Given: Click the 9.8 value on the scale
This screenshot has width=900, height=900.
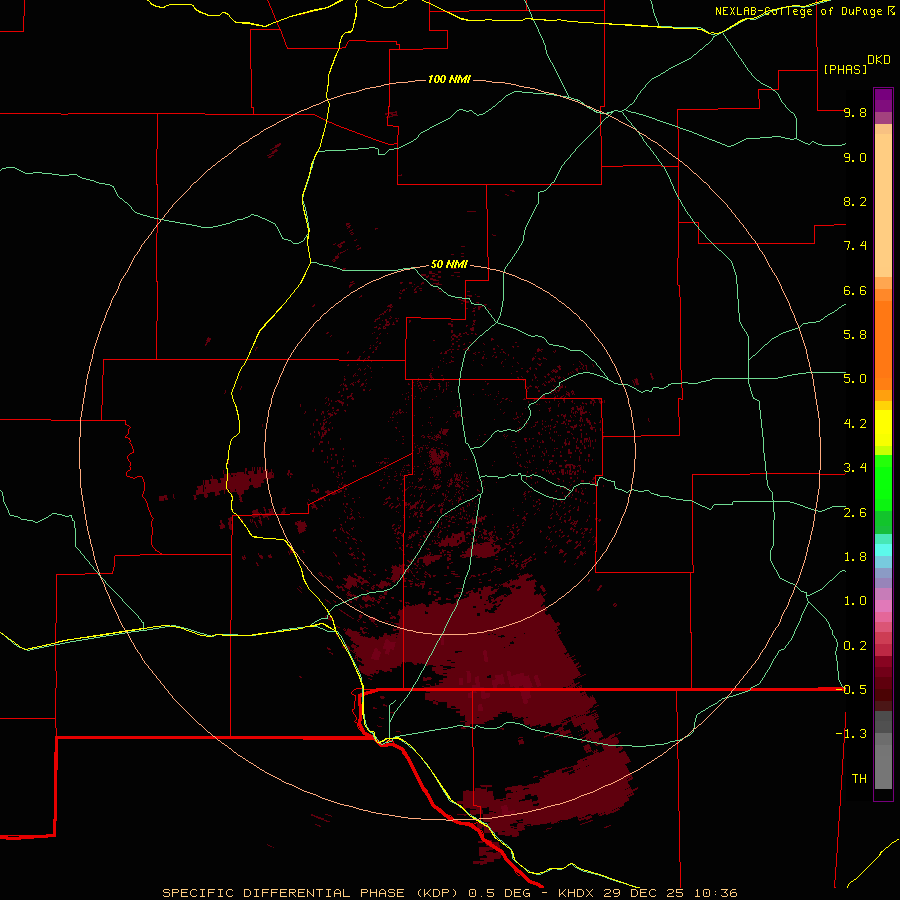Looking at the screenshot, I should click(x=855, y=112).
